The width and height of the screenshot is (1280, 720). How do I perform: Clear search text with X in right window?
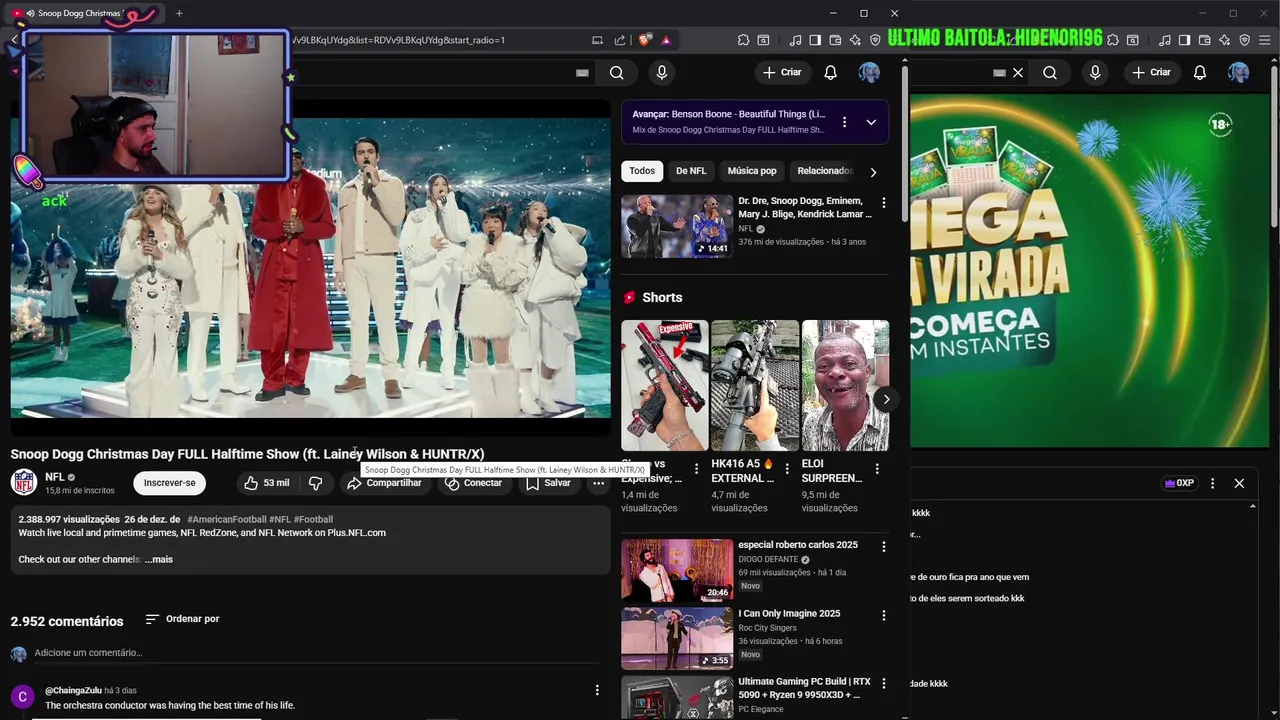pyautogui.click(x=1018, y=72)
